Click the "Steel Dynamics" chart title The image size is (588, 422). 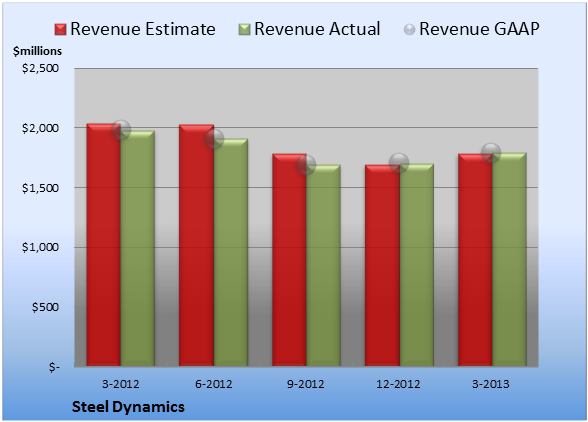click(x=128, y=407)
